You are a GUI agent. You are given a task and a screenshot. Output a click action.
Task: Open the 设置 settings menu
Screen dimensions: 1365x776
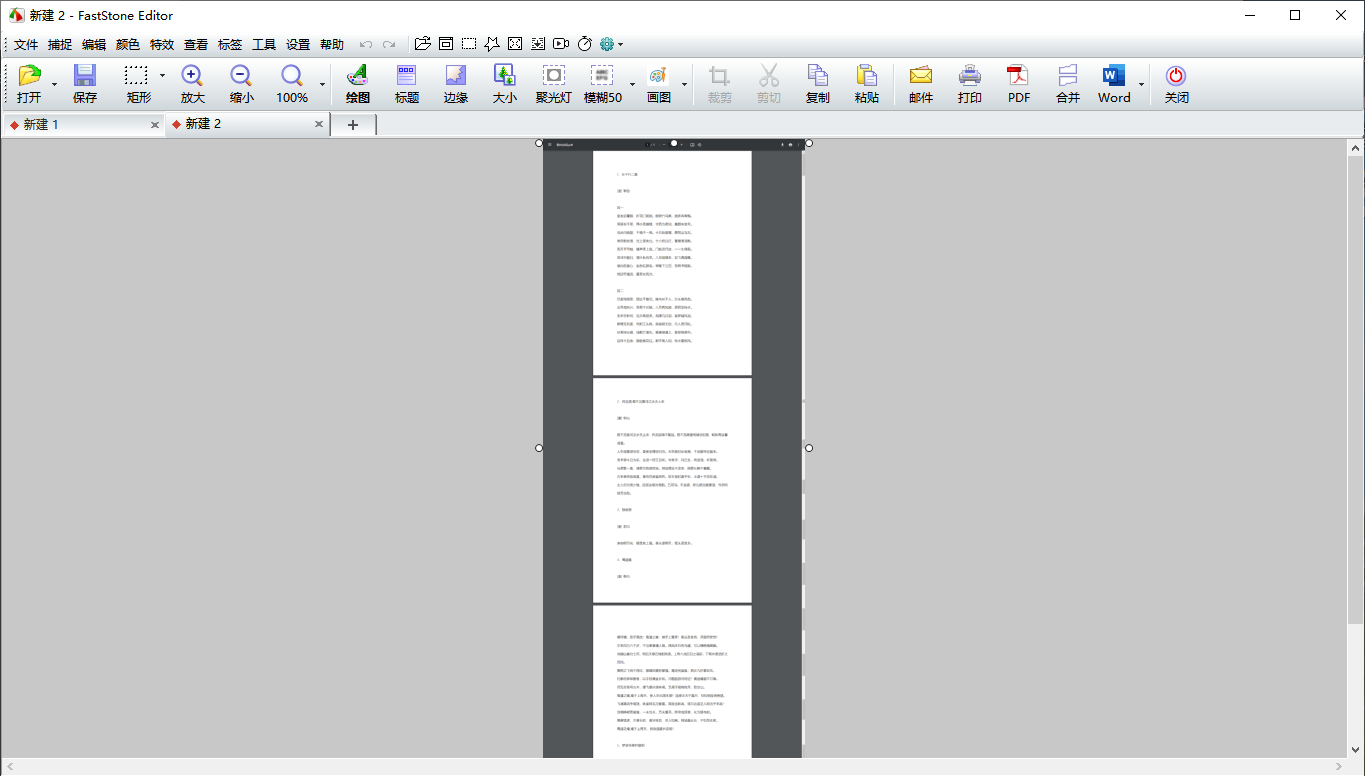pos(298,44)
